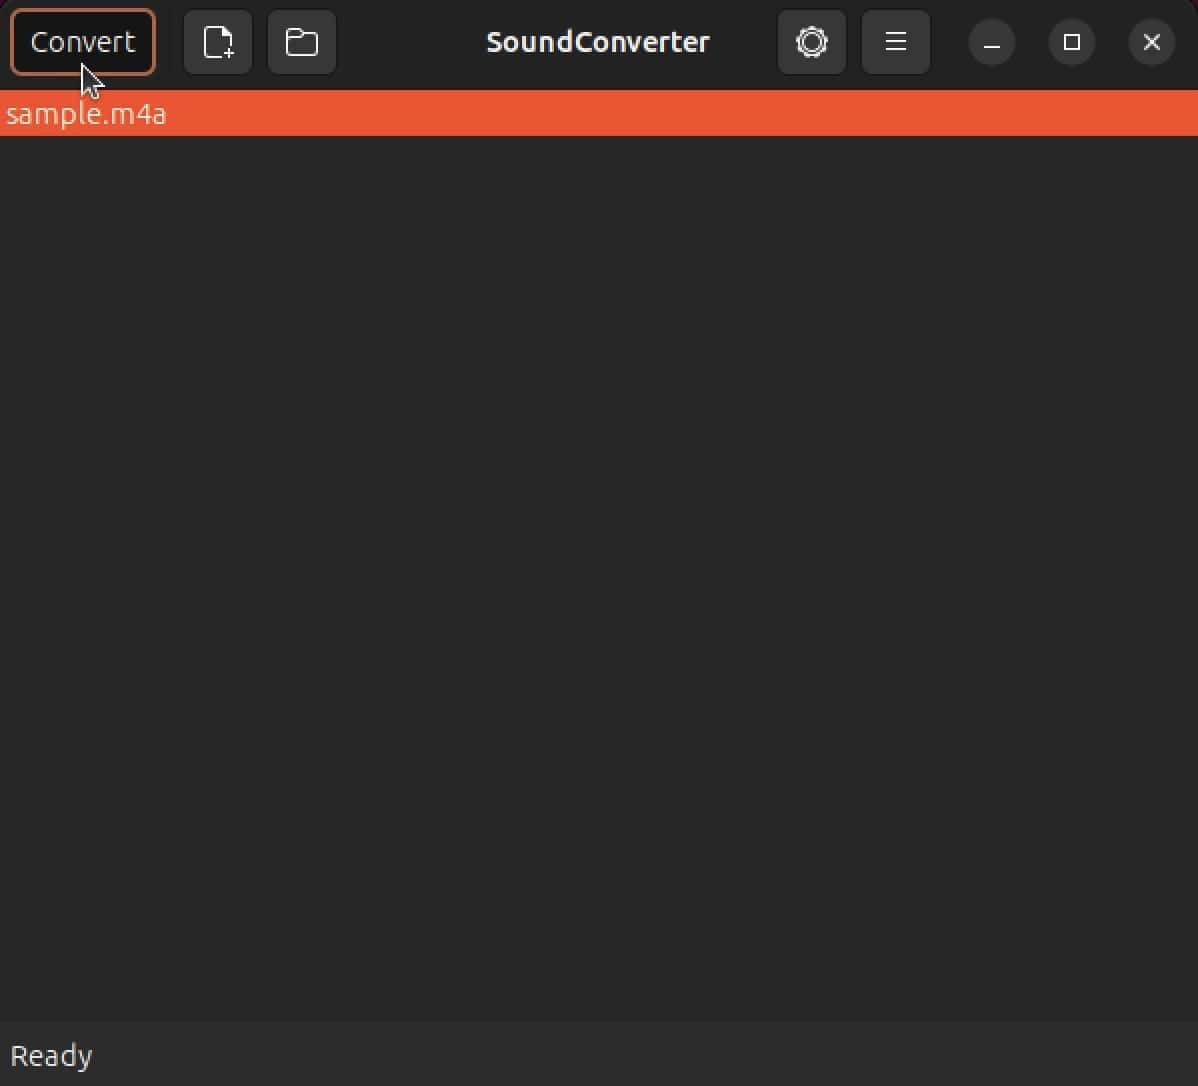Highlight the sample.m4a entry text
1198x1086 pixels.
click(86, 114)
